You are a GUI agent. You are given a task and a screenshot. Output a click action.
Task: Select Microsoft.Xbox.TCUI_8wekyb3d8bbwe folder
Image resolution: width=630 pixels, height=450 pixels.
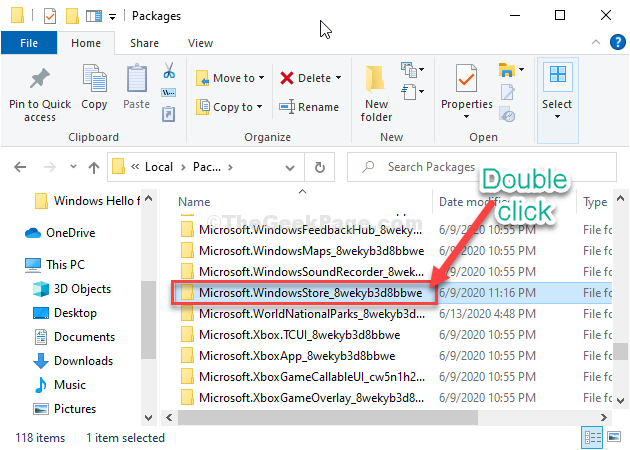[x=290, y=335]
